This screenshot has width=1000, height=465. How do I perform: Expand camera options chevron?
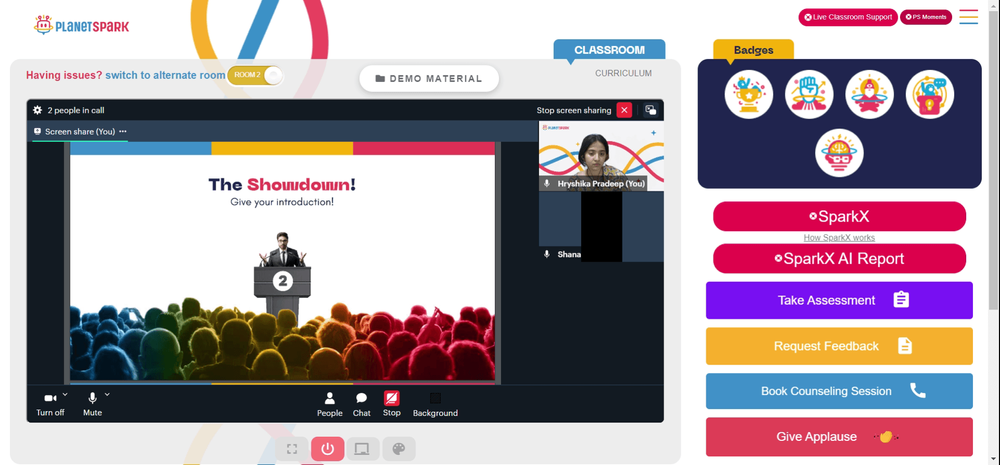click(x=65, y=394)
